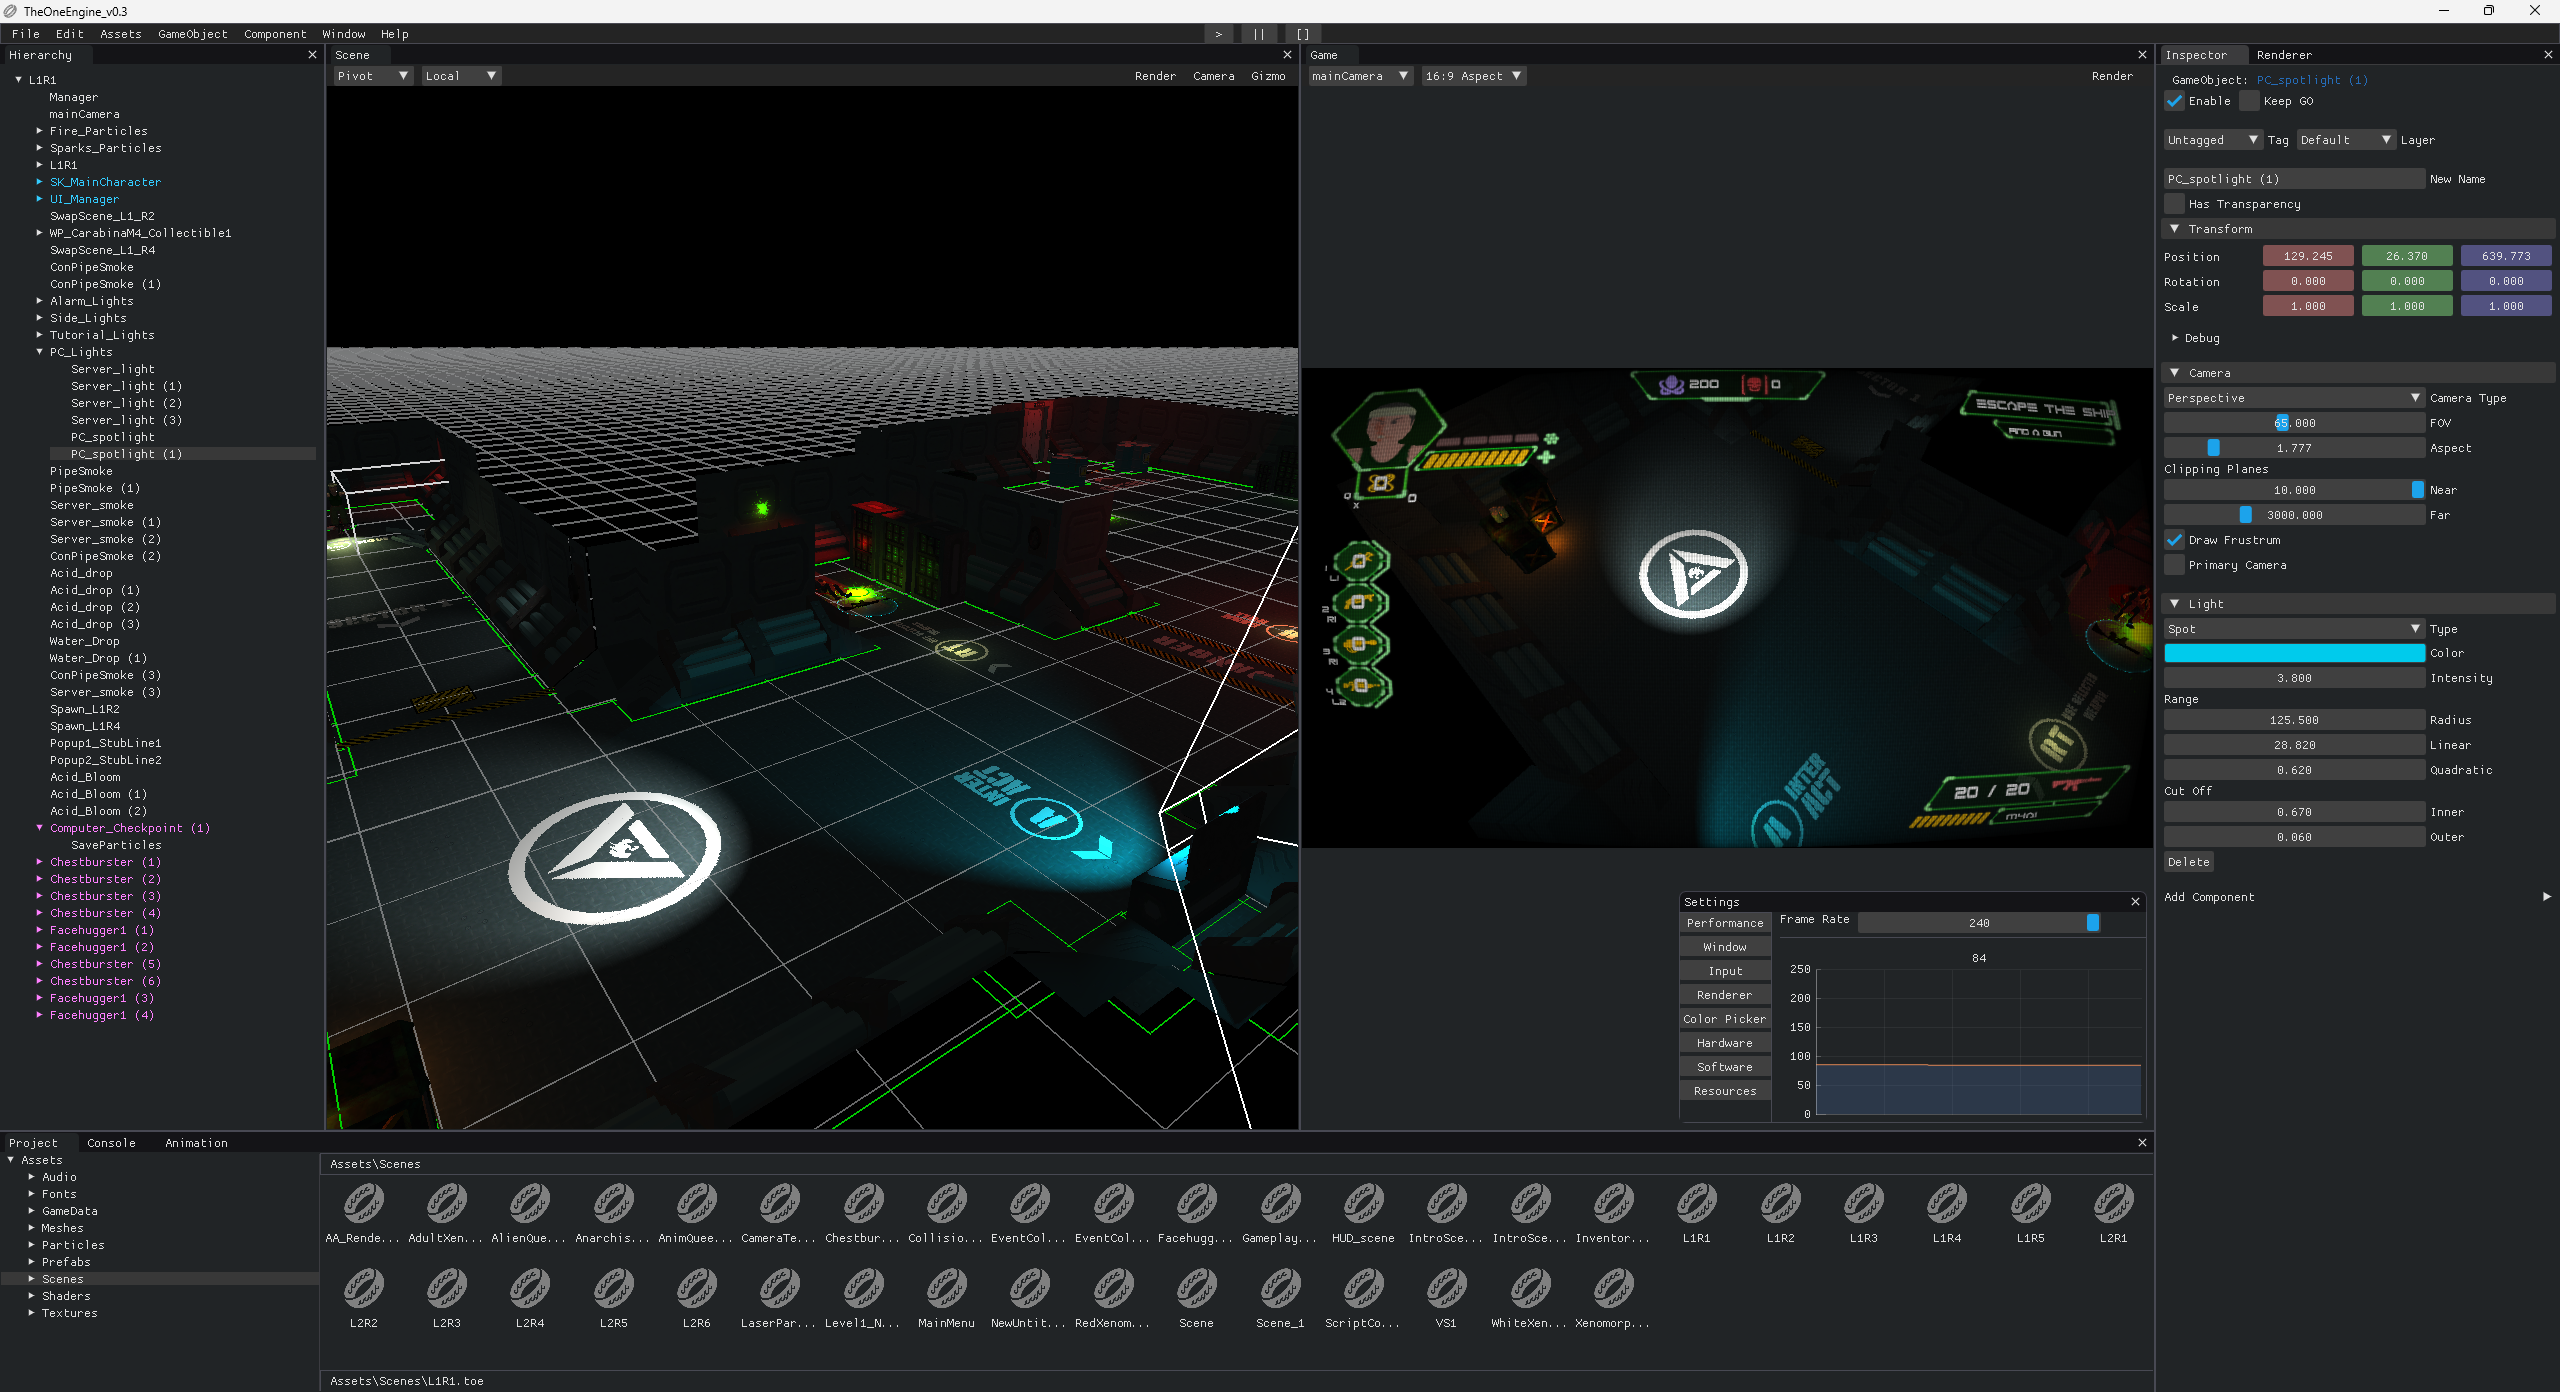Select Hardware in Settings window
Screen dimensions: 2560x1392
pos(1725,1043)
